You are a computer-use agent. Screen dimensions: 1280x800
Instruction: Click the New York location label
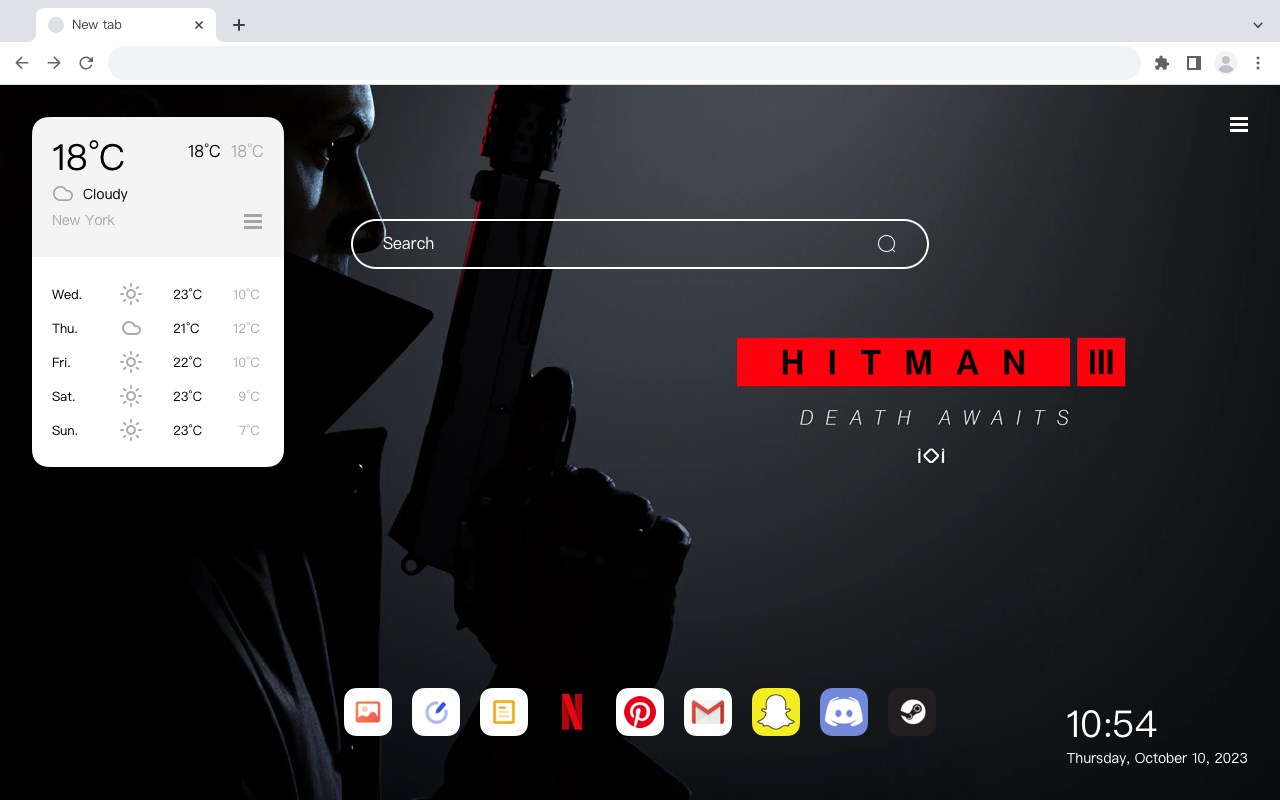(x=83, y=220)
